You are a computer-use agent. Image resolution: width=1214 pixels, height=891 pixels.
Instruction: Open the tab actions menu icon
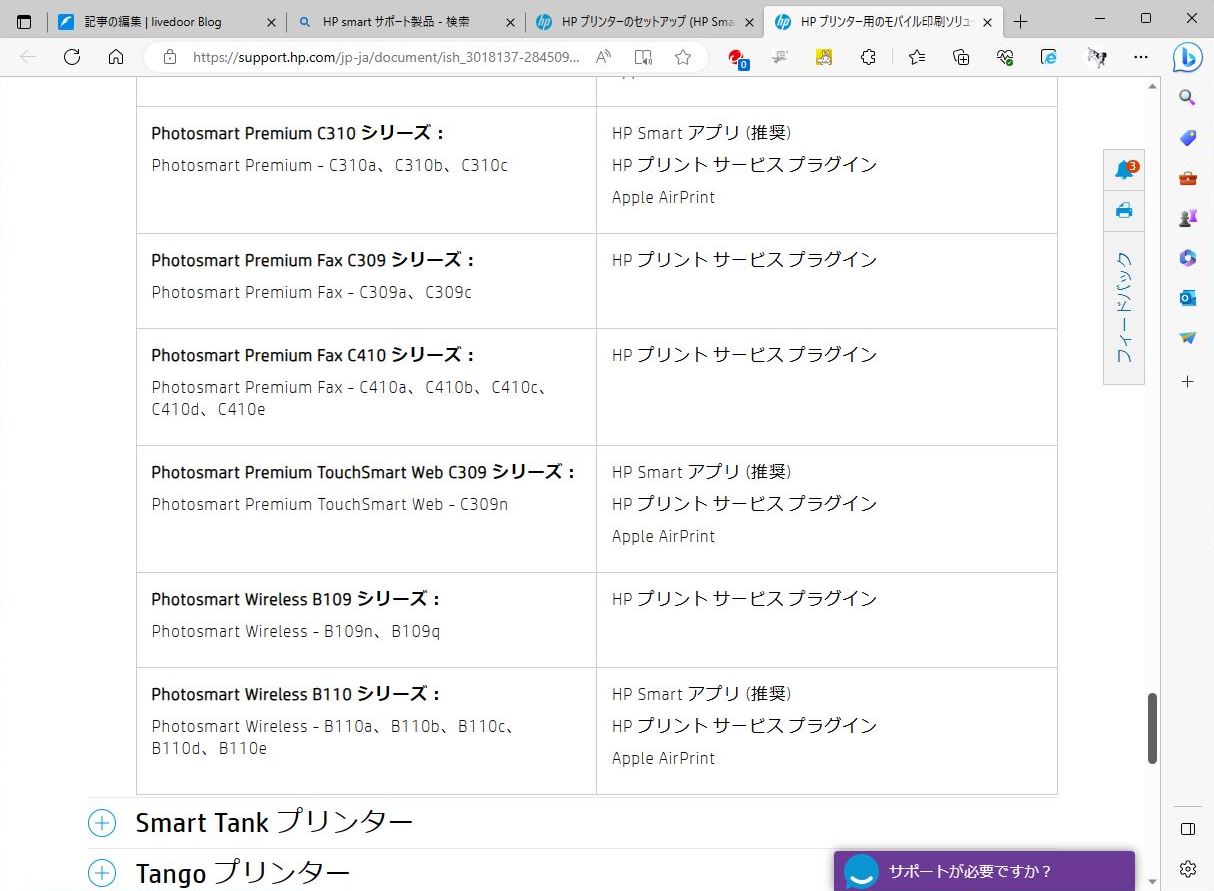pyautogui.click(x=24, y=21)
